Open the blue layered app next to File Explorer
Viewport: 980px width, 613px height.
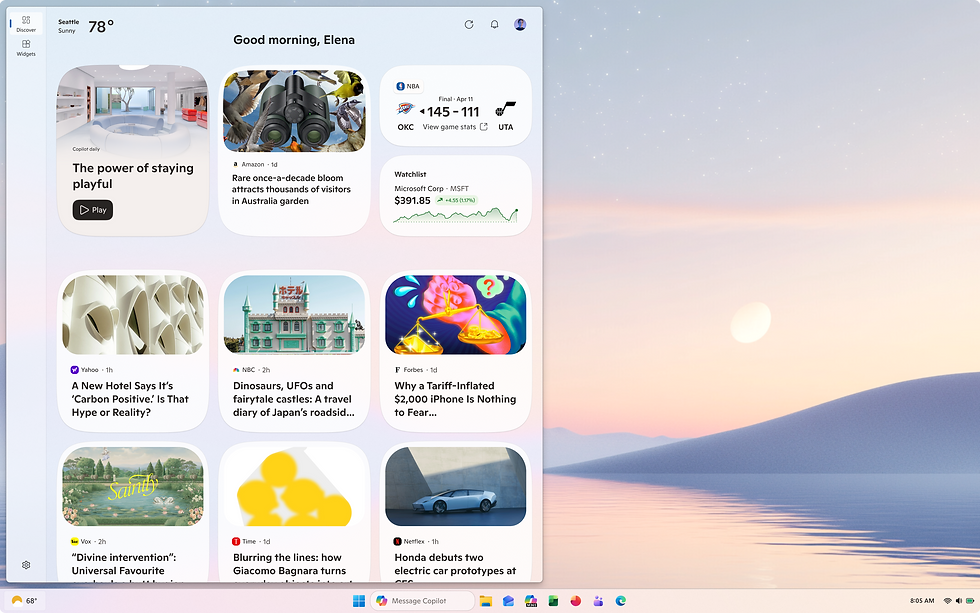[508, 601]
